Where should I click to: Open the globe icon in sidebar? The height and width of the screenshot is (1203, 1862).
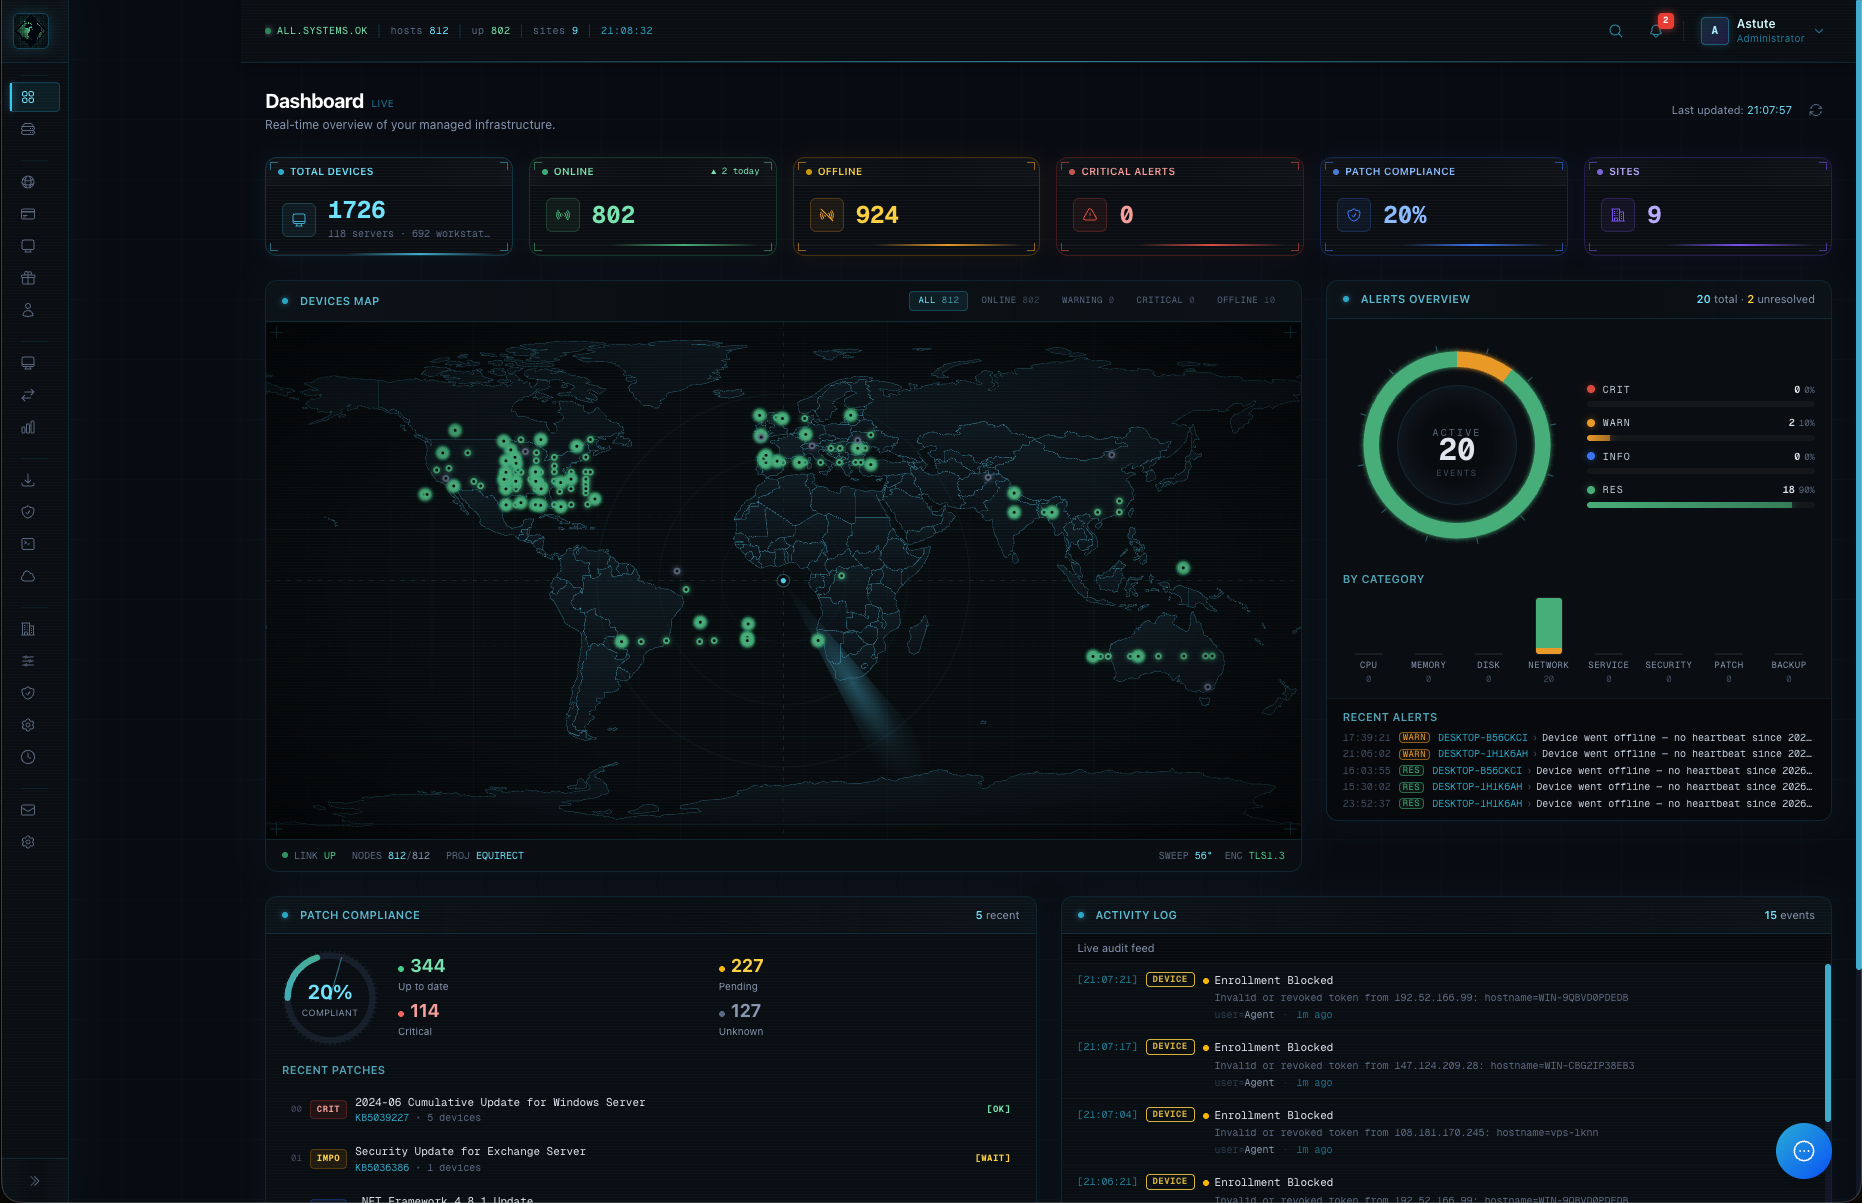pos(28,182)
